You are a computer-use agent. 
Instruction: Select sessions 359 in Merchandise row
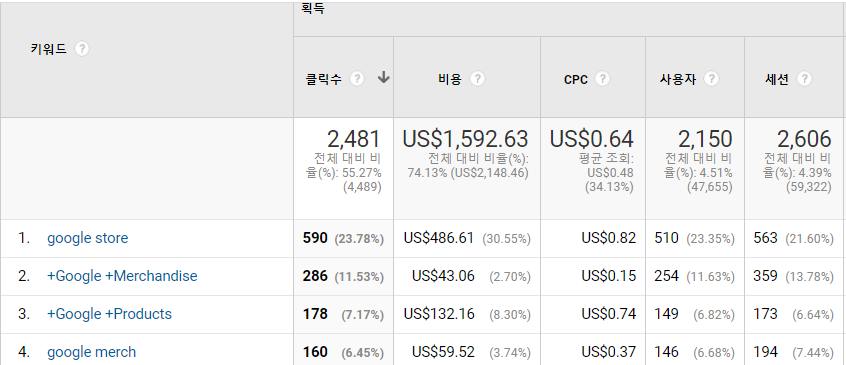[766, 276]
